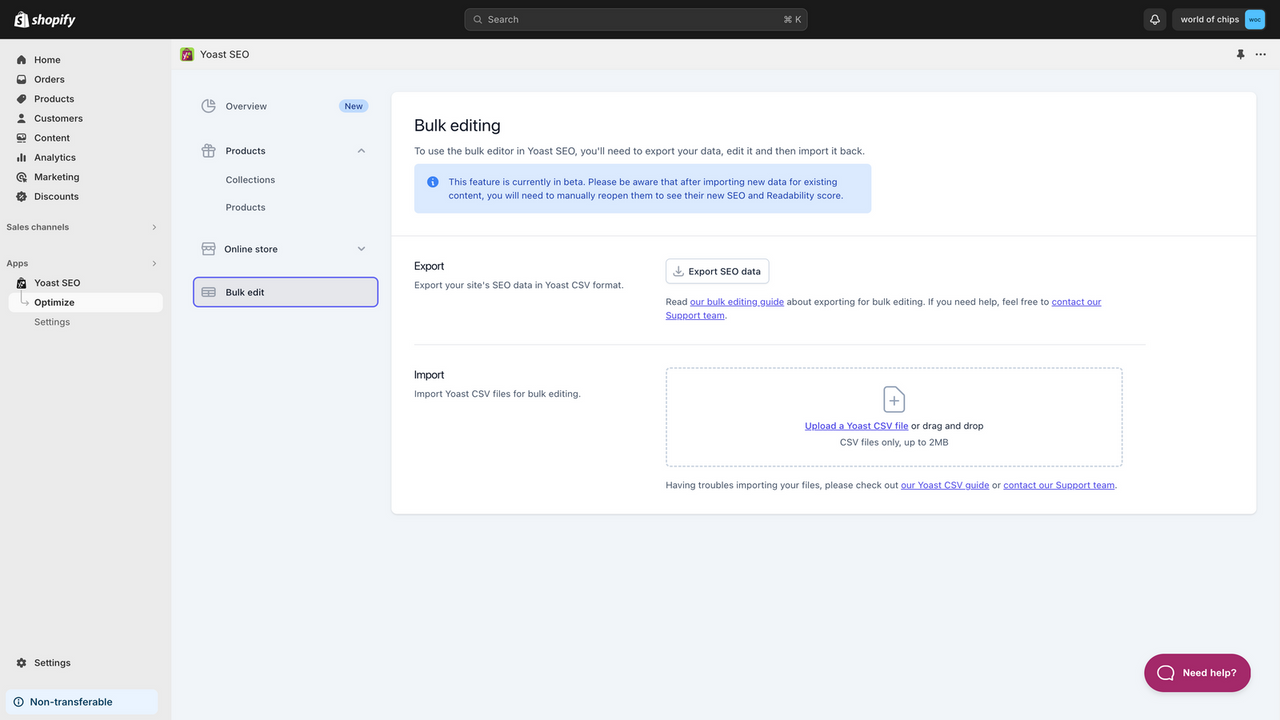The image size is (1280, 720).
Task: Click the New badge beside Overview
Action: tap(354, 106)
